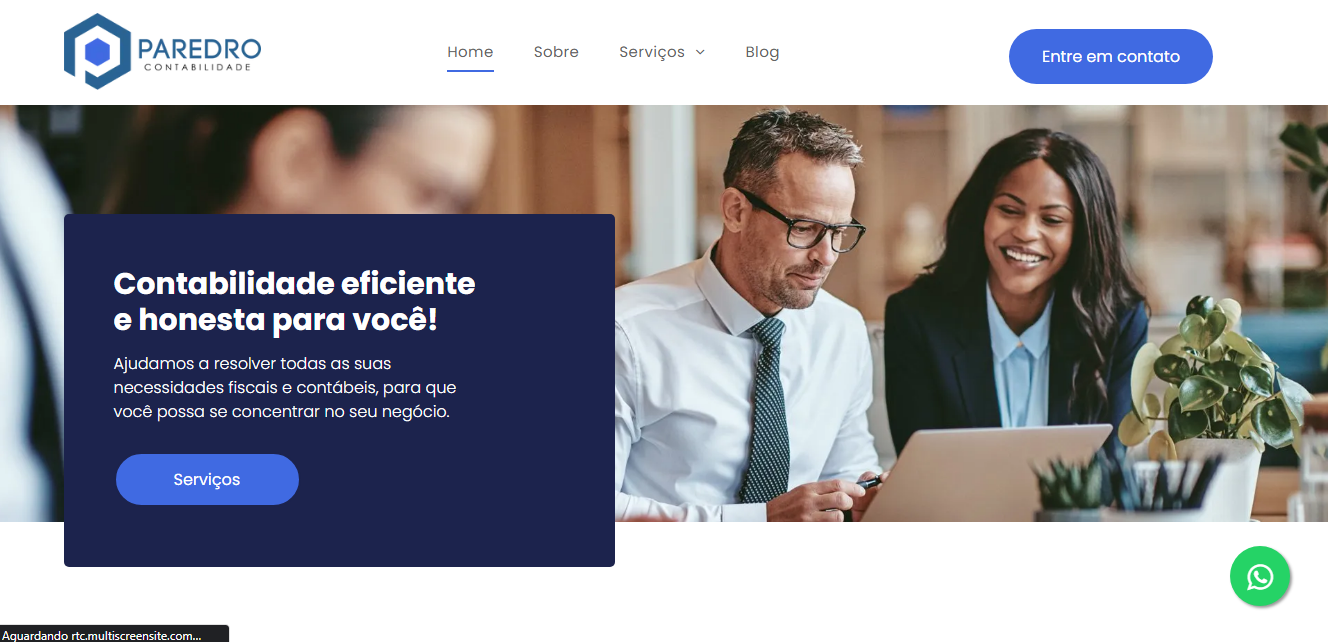
Task: Click the laptop in the hero image
Action: pyautogui.click(x=985, y=473)
